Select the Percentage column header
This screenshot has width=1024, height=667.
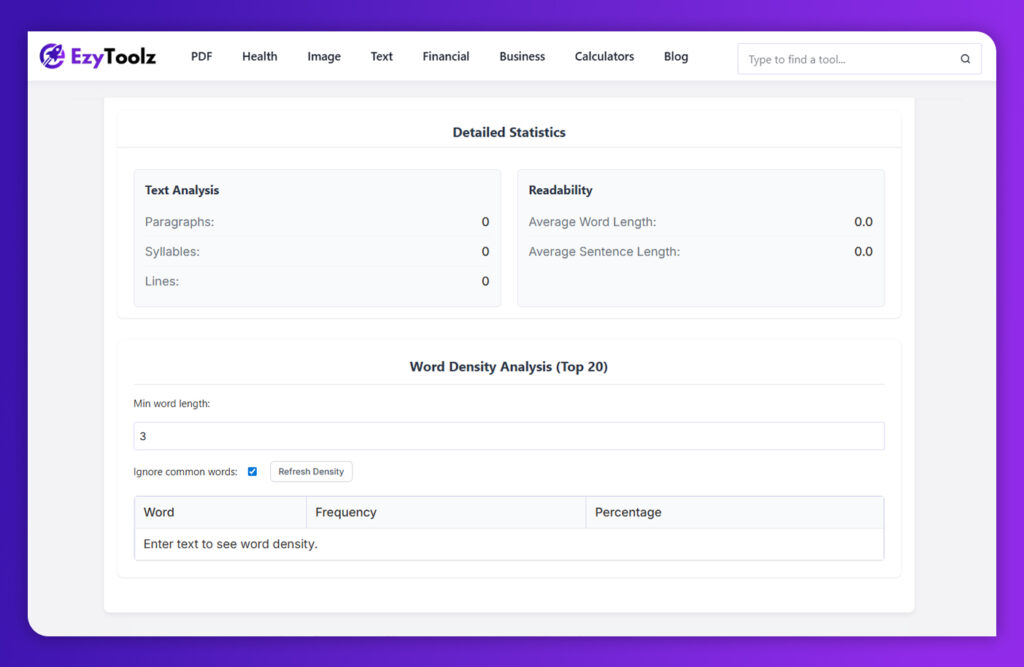coord(628,512)
